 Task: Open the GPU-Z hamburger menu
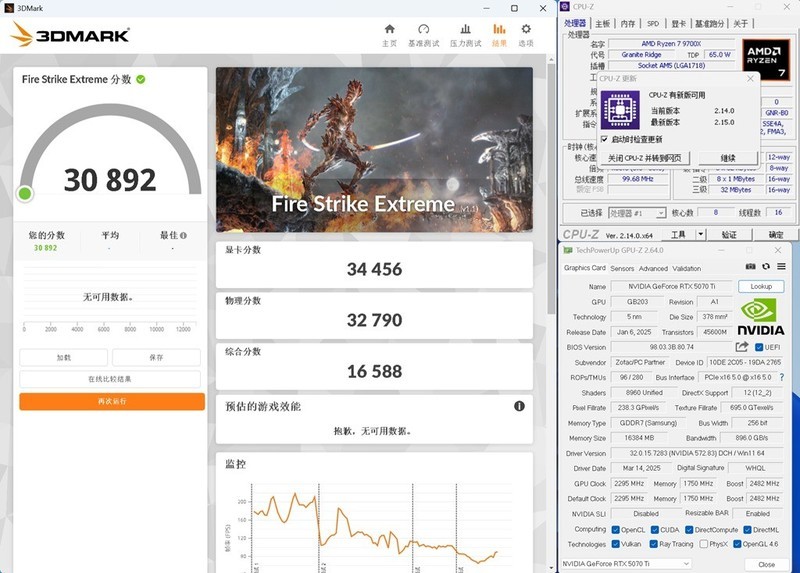(x=781, y=266)
